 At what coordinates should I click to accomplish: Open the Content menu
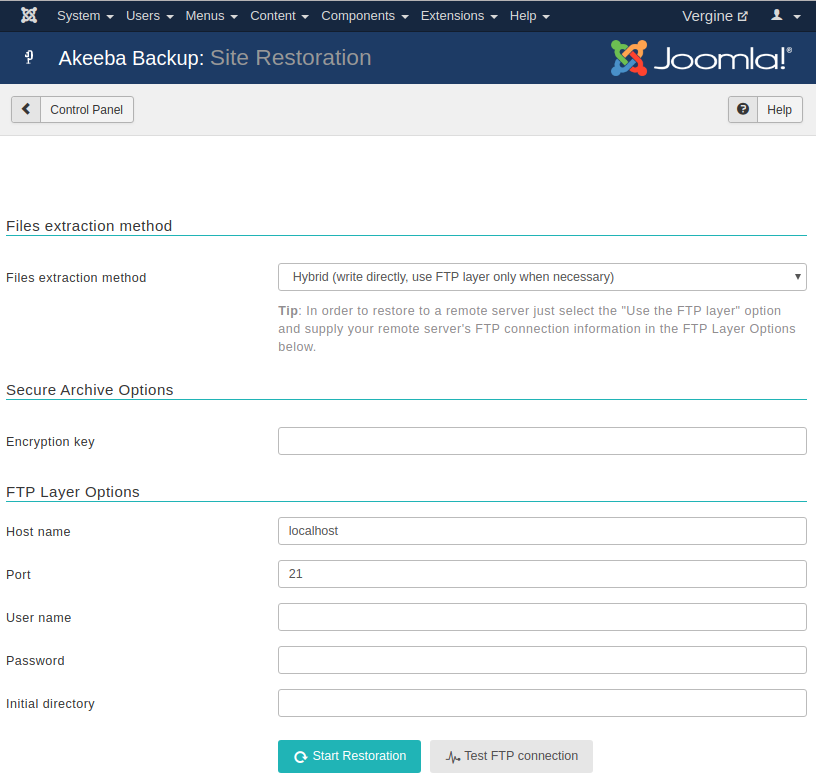coord(279,16)
